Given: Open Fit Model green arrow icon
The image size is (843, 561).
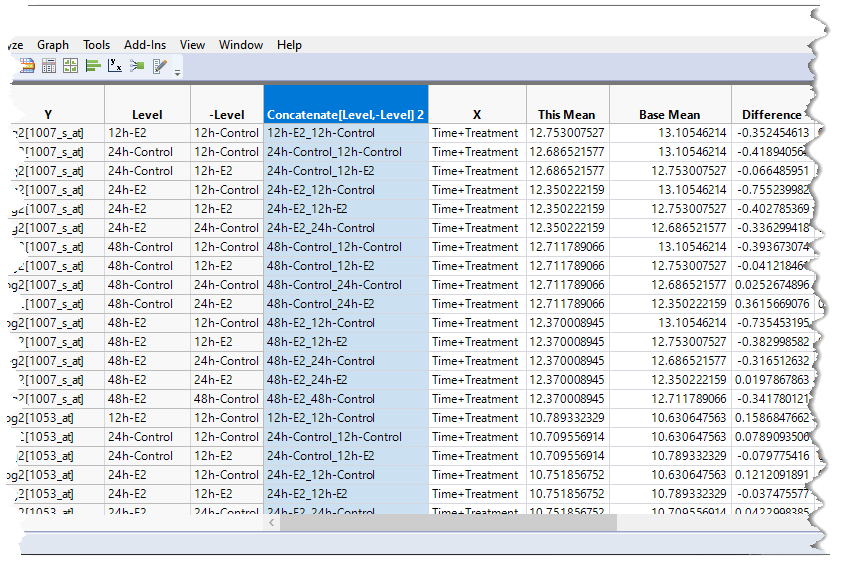Looking at the screenshot, I should click(x=137, y=67).
